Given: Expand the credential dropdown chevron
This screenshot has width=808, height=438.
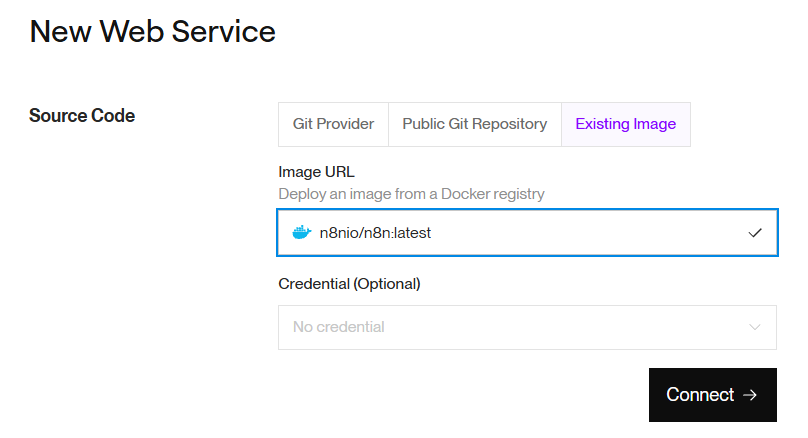Looking at the screenshot, I should (755, 327).
